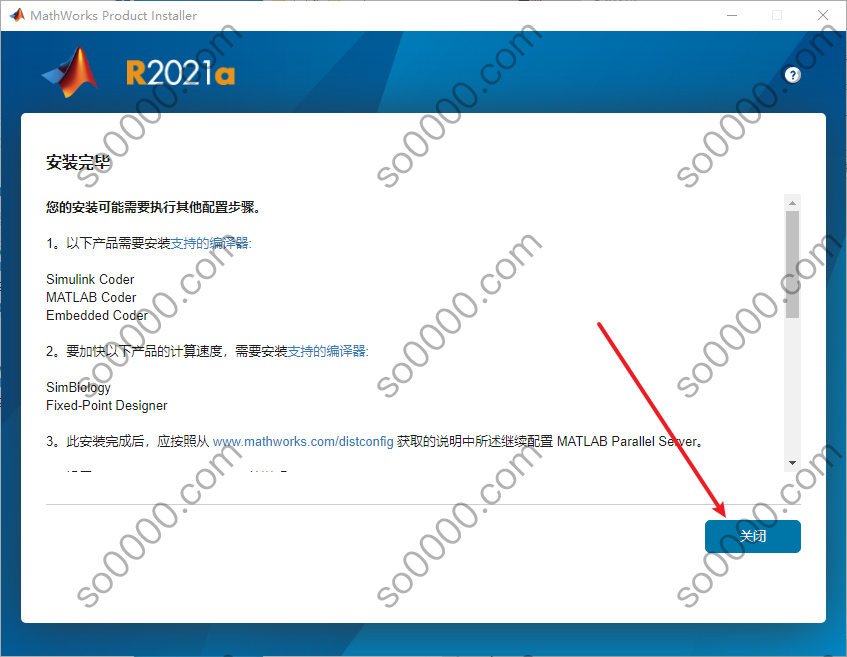The height and width of the screenshot is (657, 847).
Task: Click the MATLAB Parallel Server text
Action: click(x=629, y=441)
